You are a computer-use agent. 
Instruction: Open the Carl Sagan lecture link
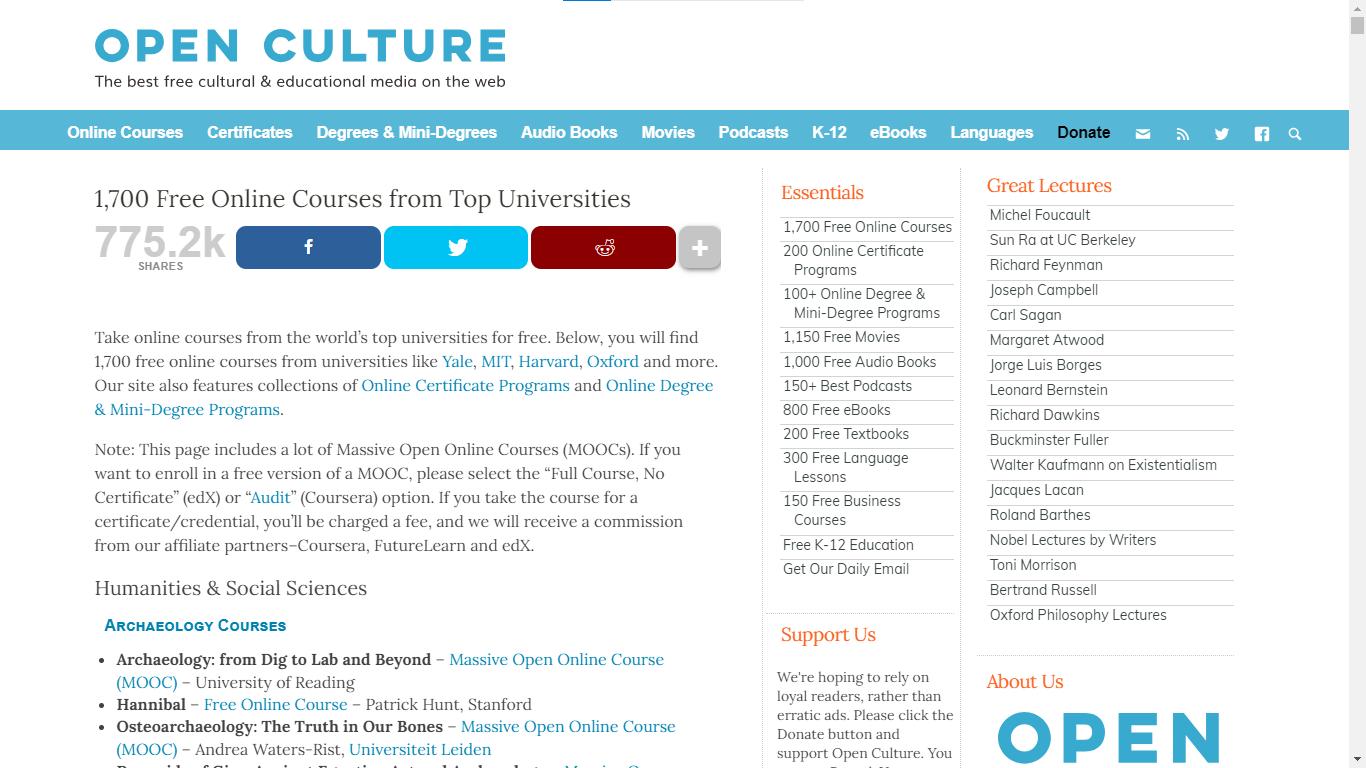(x=1025, y=315)
